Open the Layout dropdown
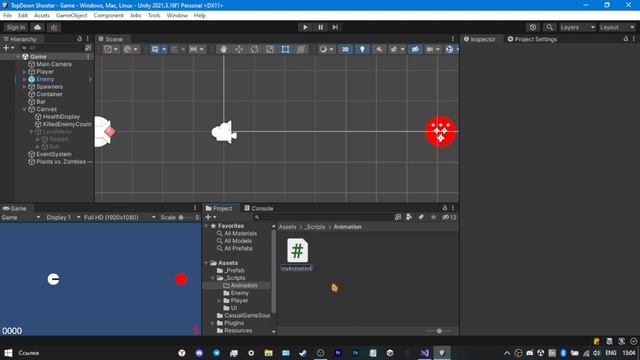 [x=617, y=27]
